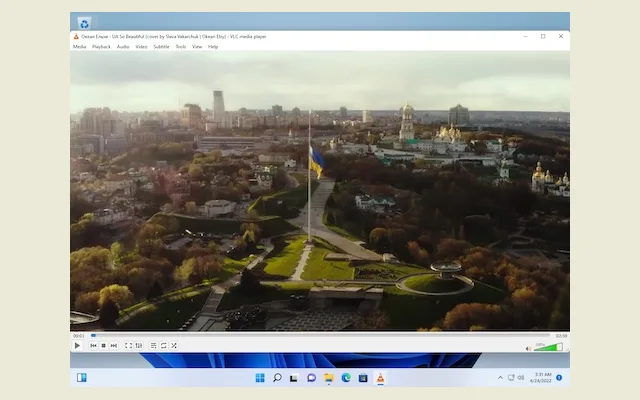This screenshot has height=400, width=640.
Task: Maximize the VLC window
Action: (x=543, y=36)
